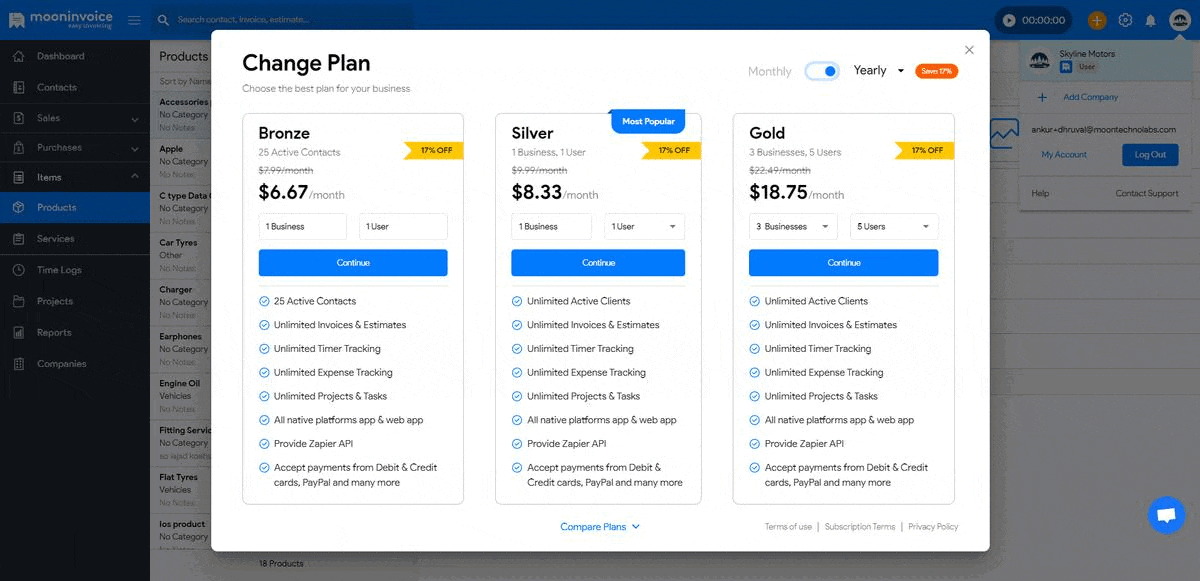Click the Most Popular badge on Silver
Image resolution: width=1200 pixels, height=581 pixels.
(x=648, y=121)
